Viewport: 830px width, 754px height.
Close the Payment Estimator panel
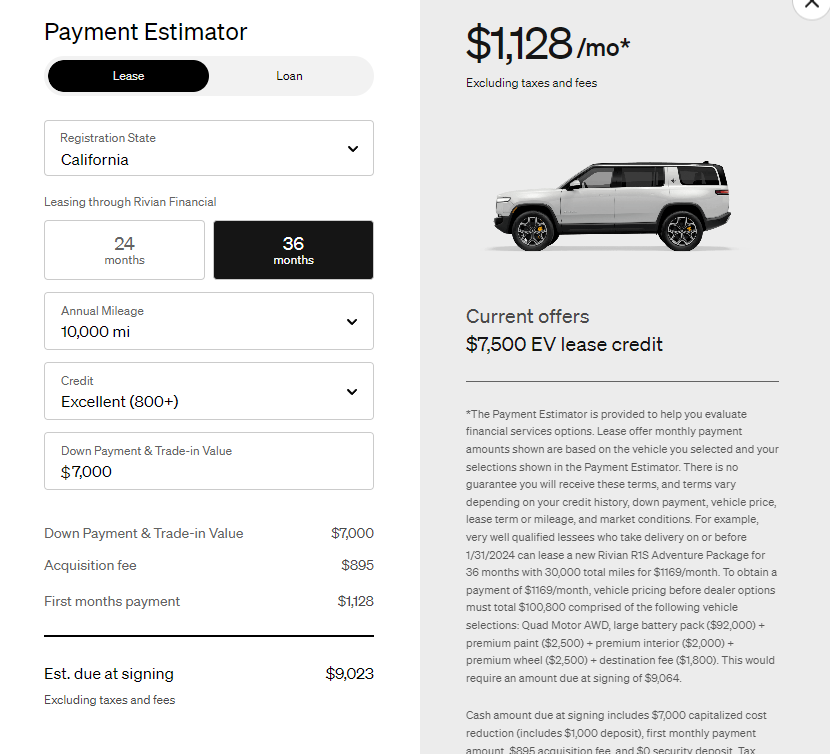click(x=811, y=5)
